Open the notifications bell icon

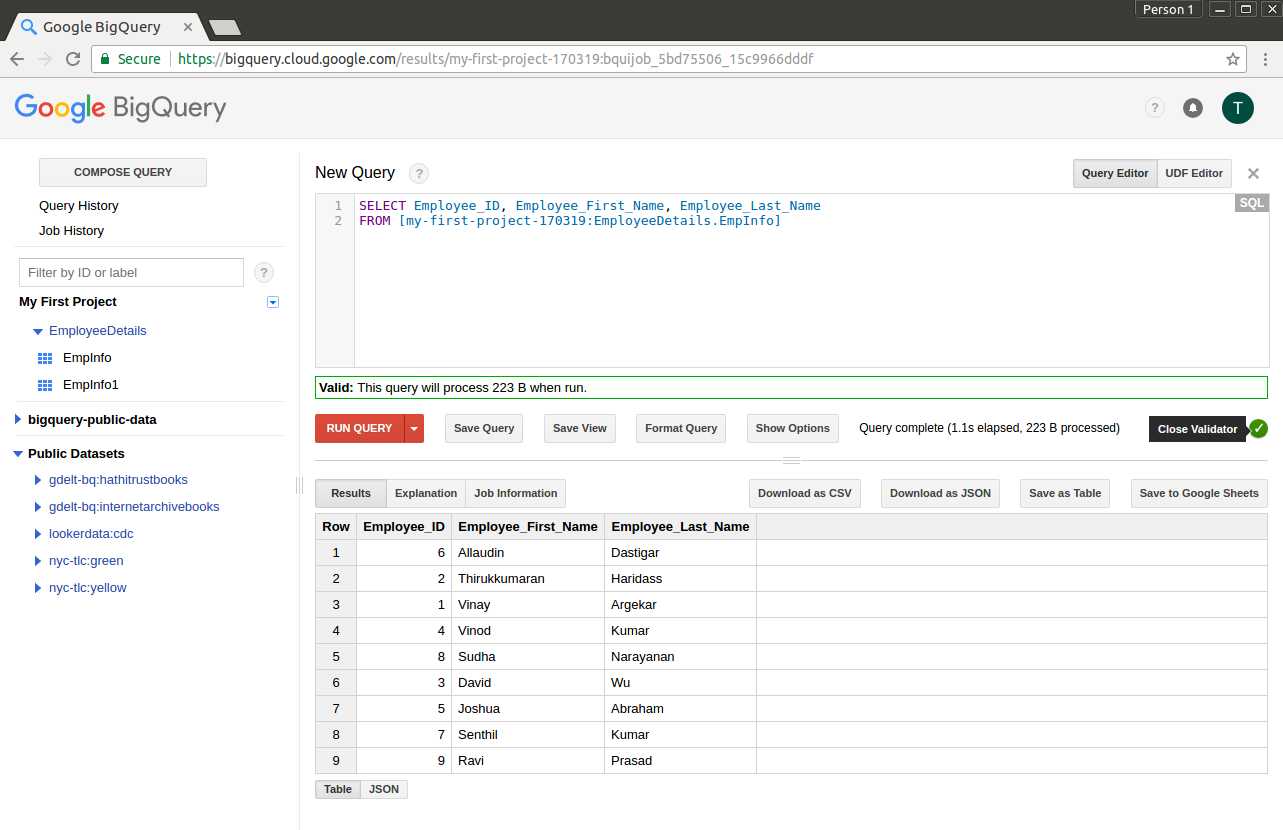click(x=1193, y=108)
